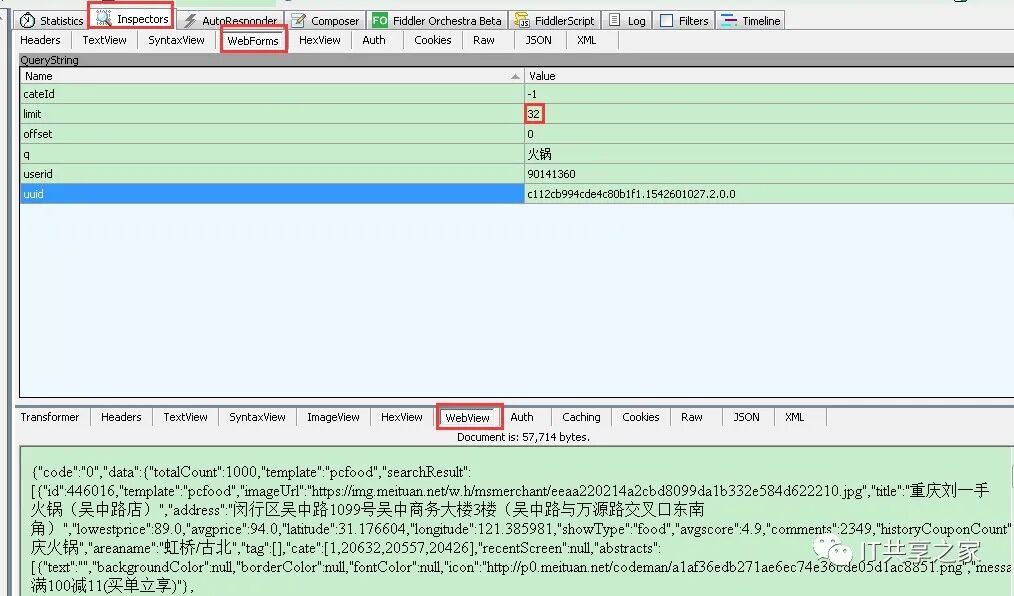This screenshot has width=1014, height=596.
Task: Select request Raw inspector tab
Action: [484, 40]
